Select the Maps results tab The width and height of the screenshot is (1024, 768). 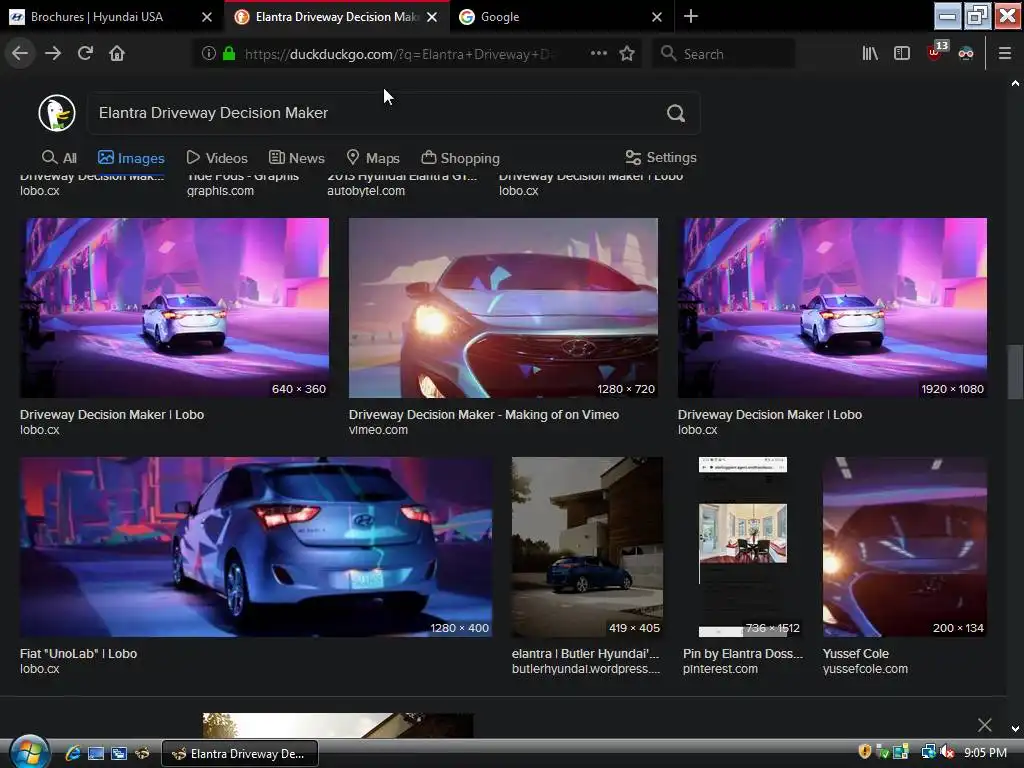[373, 158]
